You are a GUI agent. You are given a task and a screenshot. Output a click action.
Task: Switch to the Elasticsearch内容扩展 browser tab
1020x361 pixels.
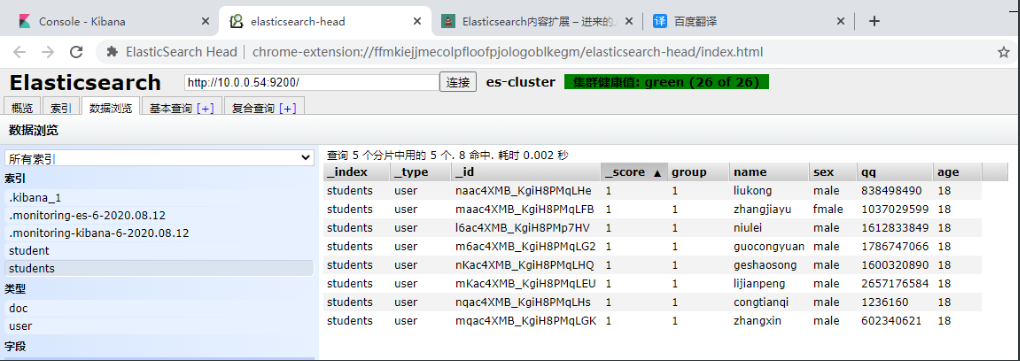tap(537, 21)
